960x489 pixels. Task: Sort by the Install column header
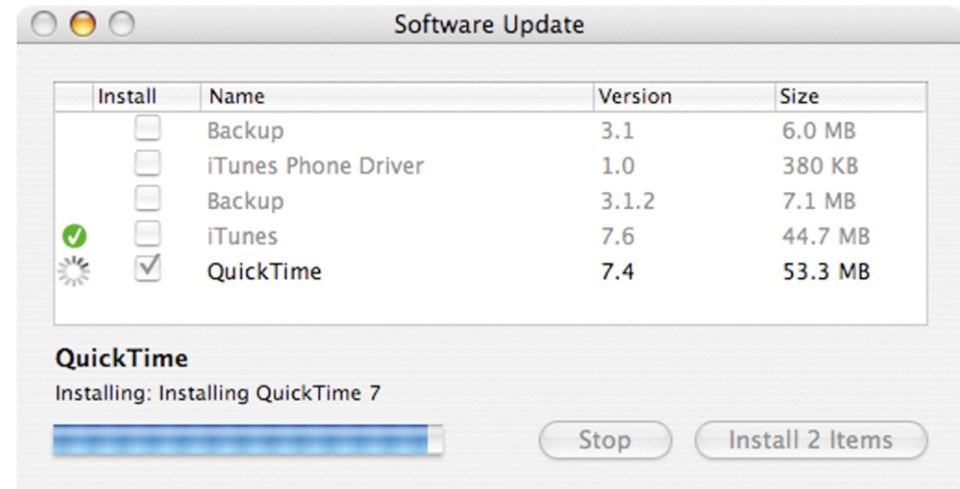tap(146, 97)
